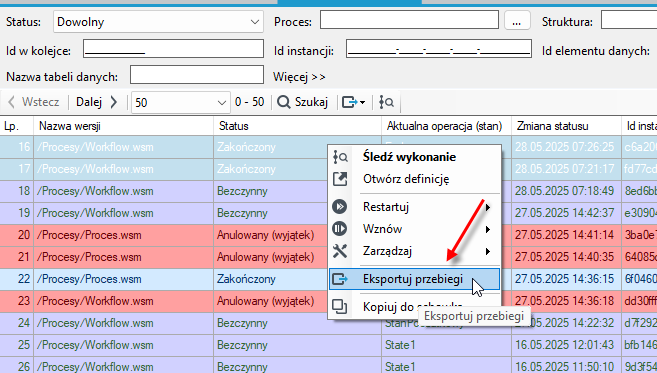Sort by the Lp. column header
The image size is (657, 373).
point(17,126)
